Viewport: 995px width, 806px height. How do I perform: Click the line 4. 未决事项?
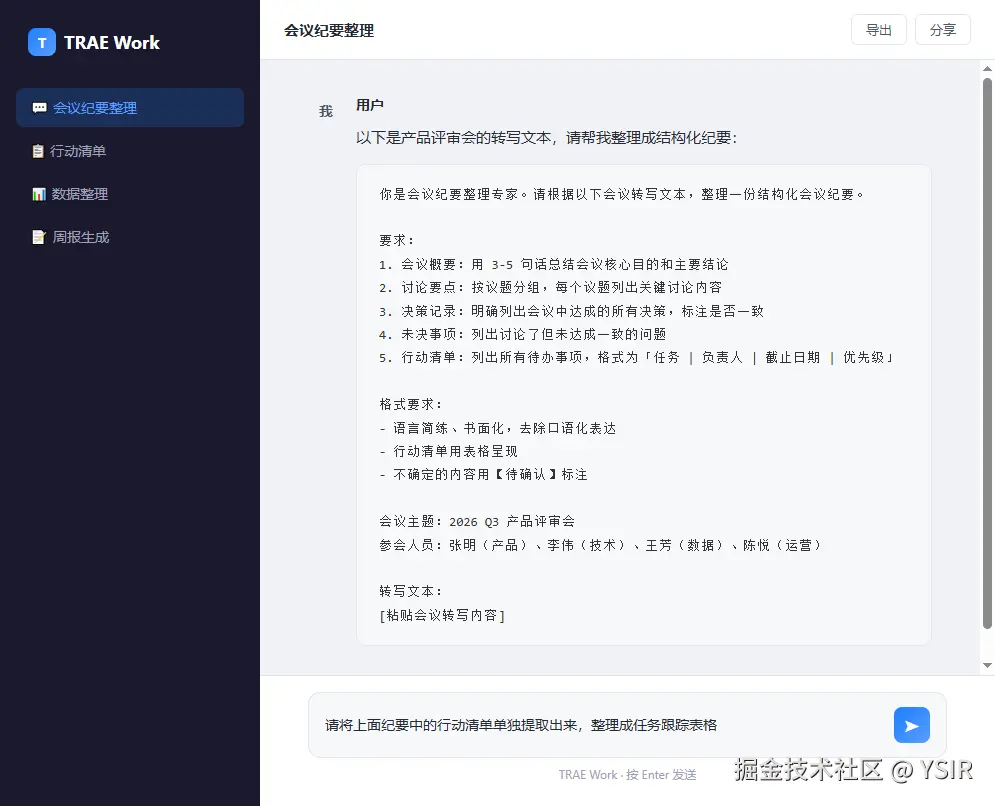522,334
